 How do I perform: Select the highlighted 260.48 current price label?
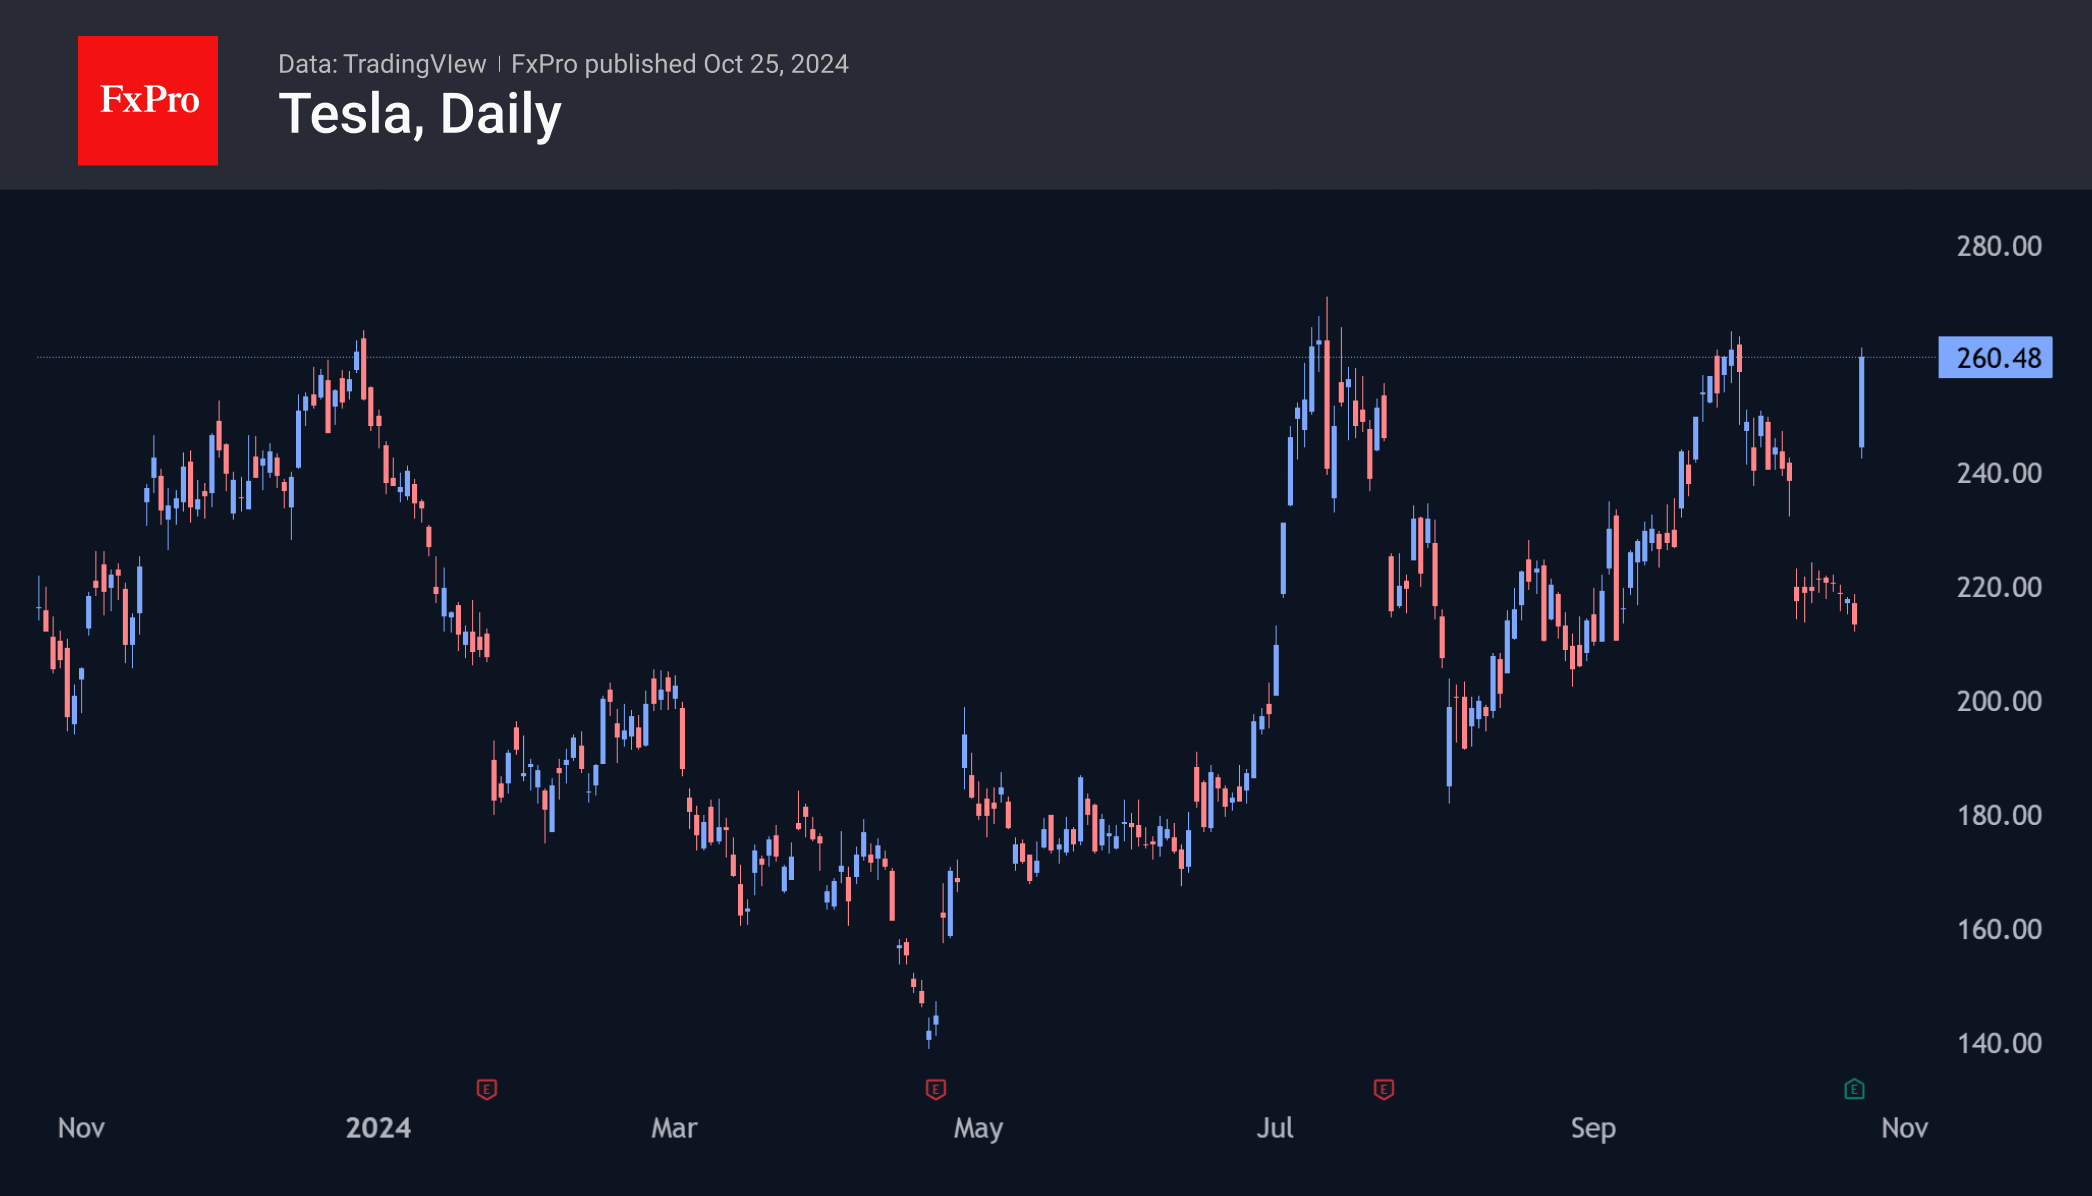[x=1995, y=358]
